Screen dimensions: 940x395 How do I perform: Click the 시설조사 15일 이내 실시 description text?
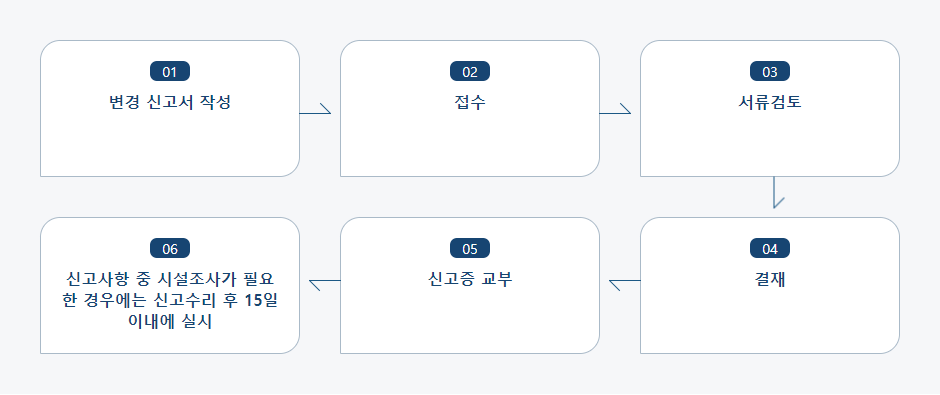(170, 300)
